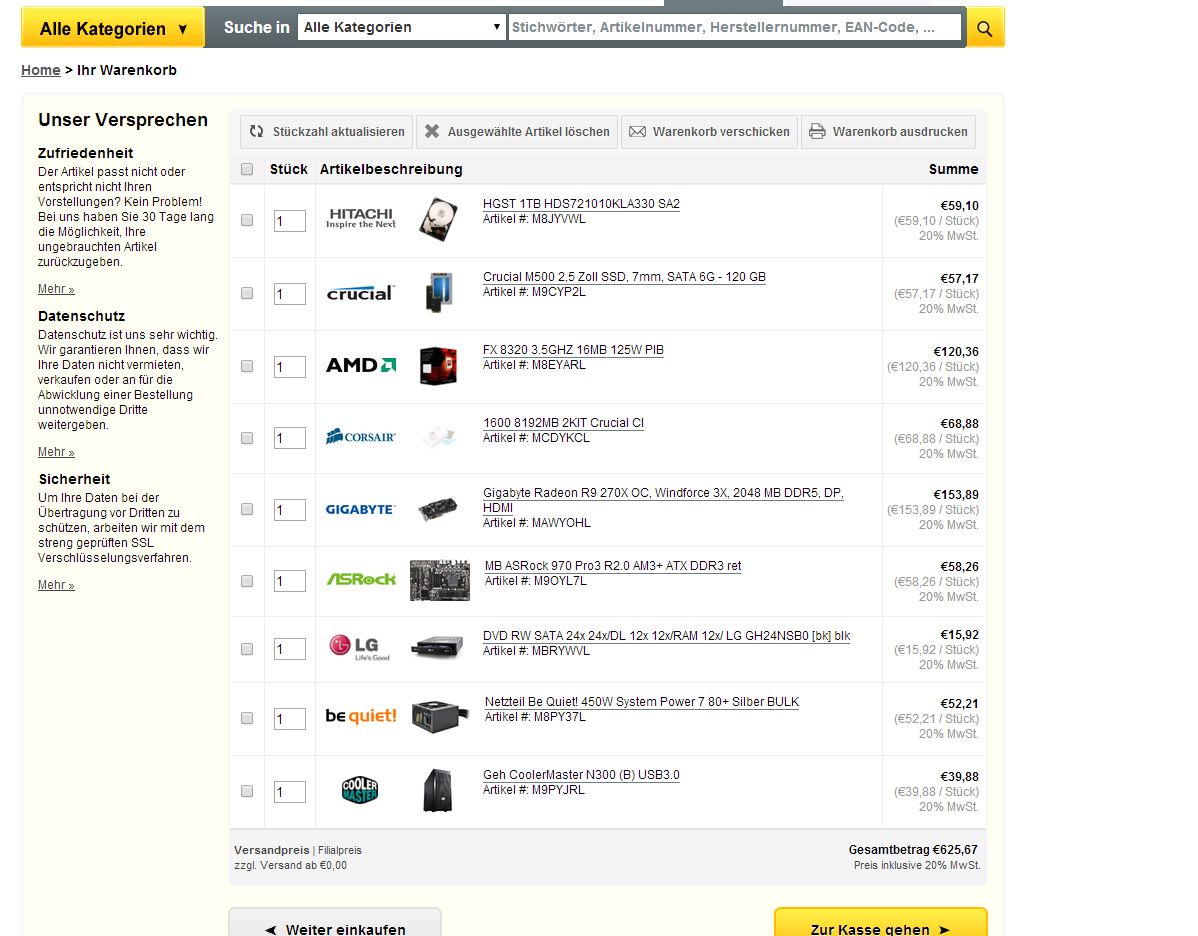Check the ASRock 970 Pro3 row
1198x936 pixels.
click(x=247, y=581)
